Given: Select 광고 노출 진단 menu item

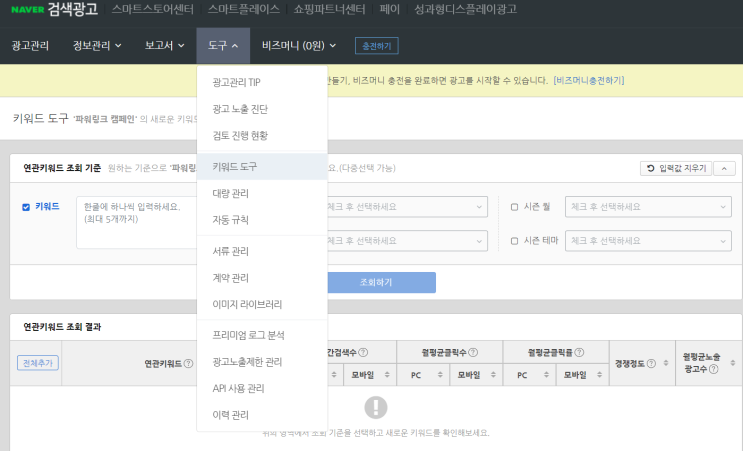Looking at the screenshot, I should click(262, 109).
